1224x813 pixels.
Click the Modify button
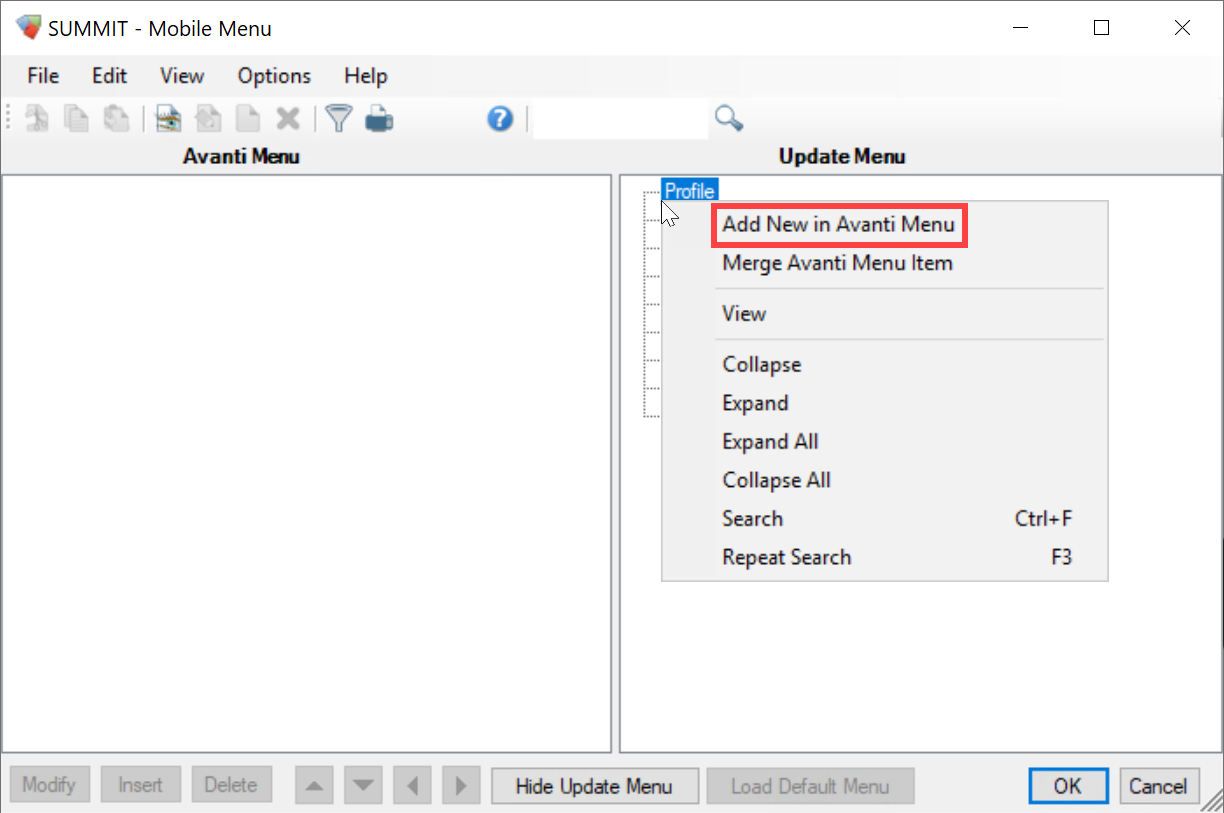click(50, 785)
